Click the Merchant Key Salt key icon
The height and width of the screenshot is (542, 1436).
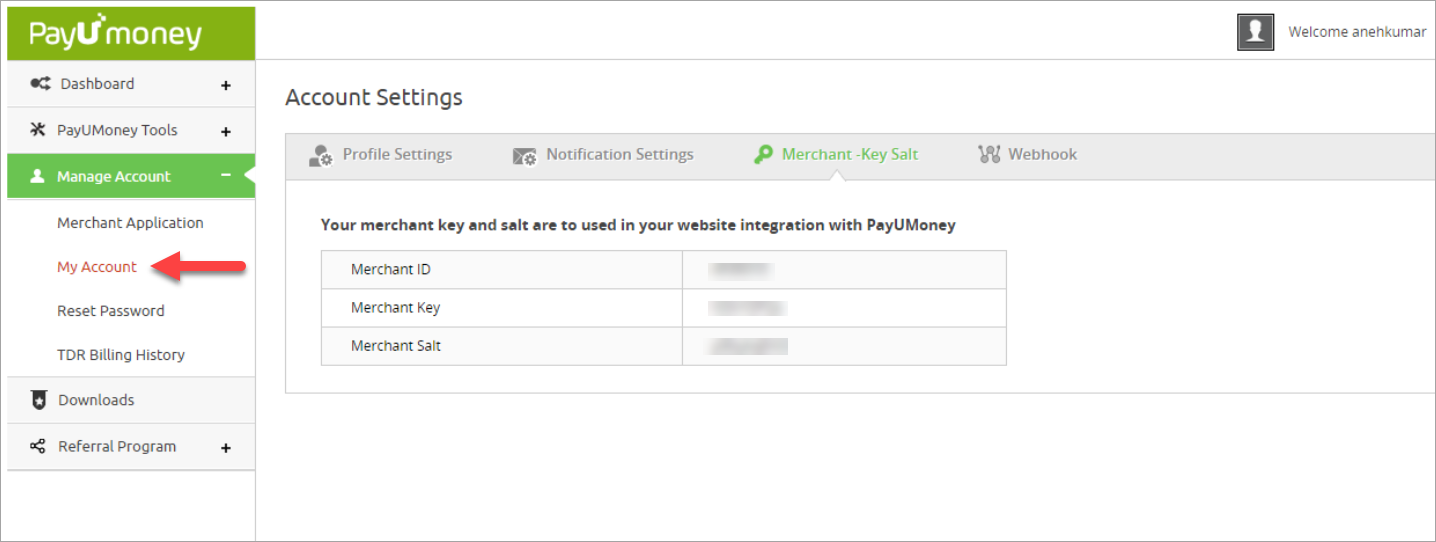tap(763, 155)
